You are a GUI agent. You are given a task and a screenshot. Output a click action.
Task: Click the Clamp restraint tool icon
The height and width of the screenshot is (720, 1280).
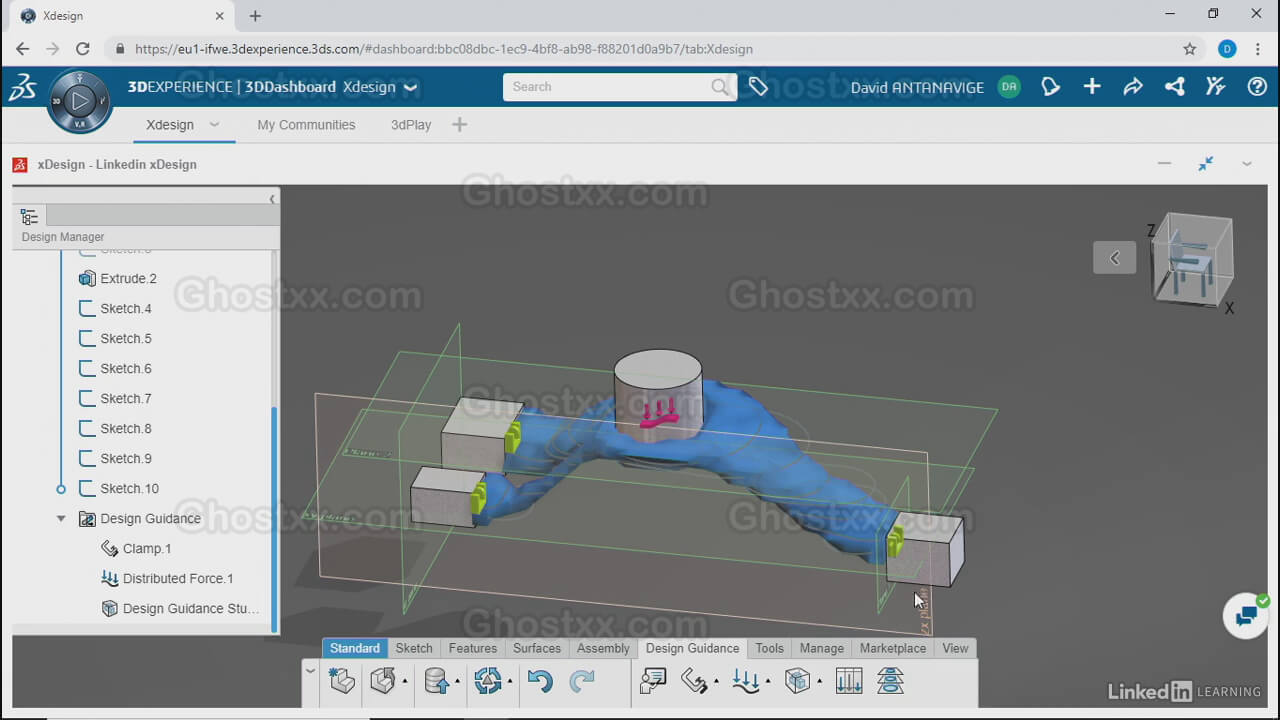click(694, 681)
